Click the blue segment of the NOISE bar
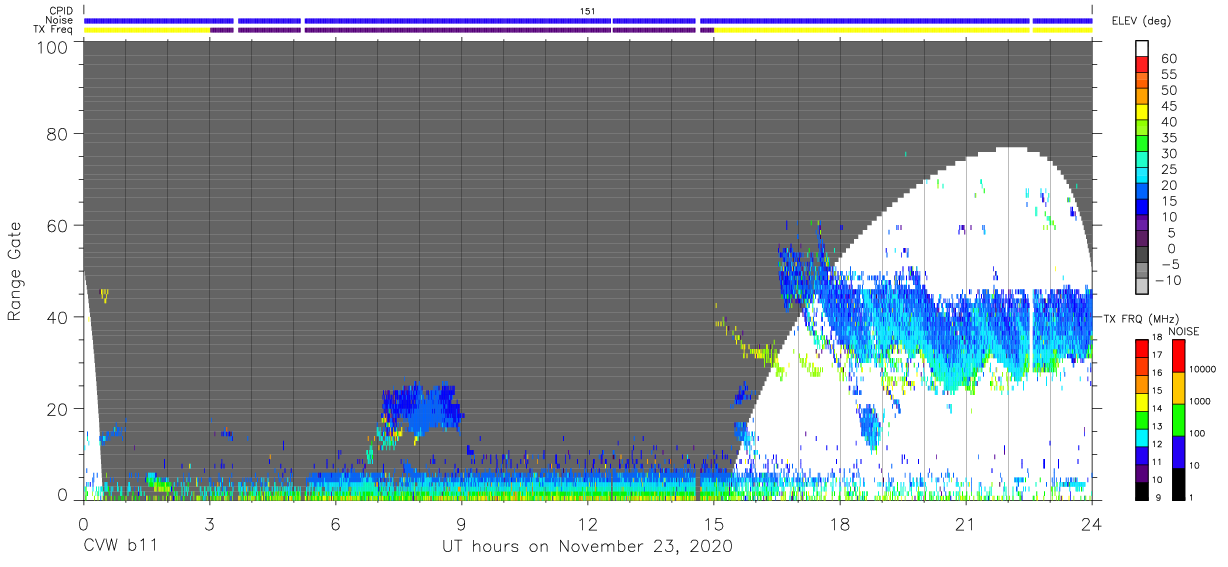1228x567 pixels. pyautogui.click(x=1180, y=452)
